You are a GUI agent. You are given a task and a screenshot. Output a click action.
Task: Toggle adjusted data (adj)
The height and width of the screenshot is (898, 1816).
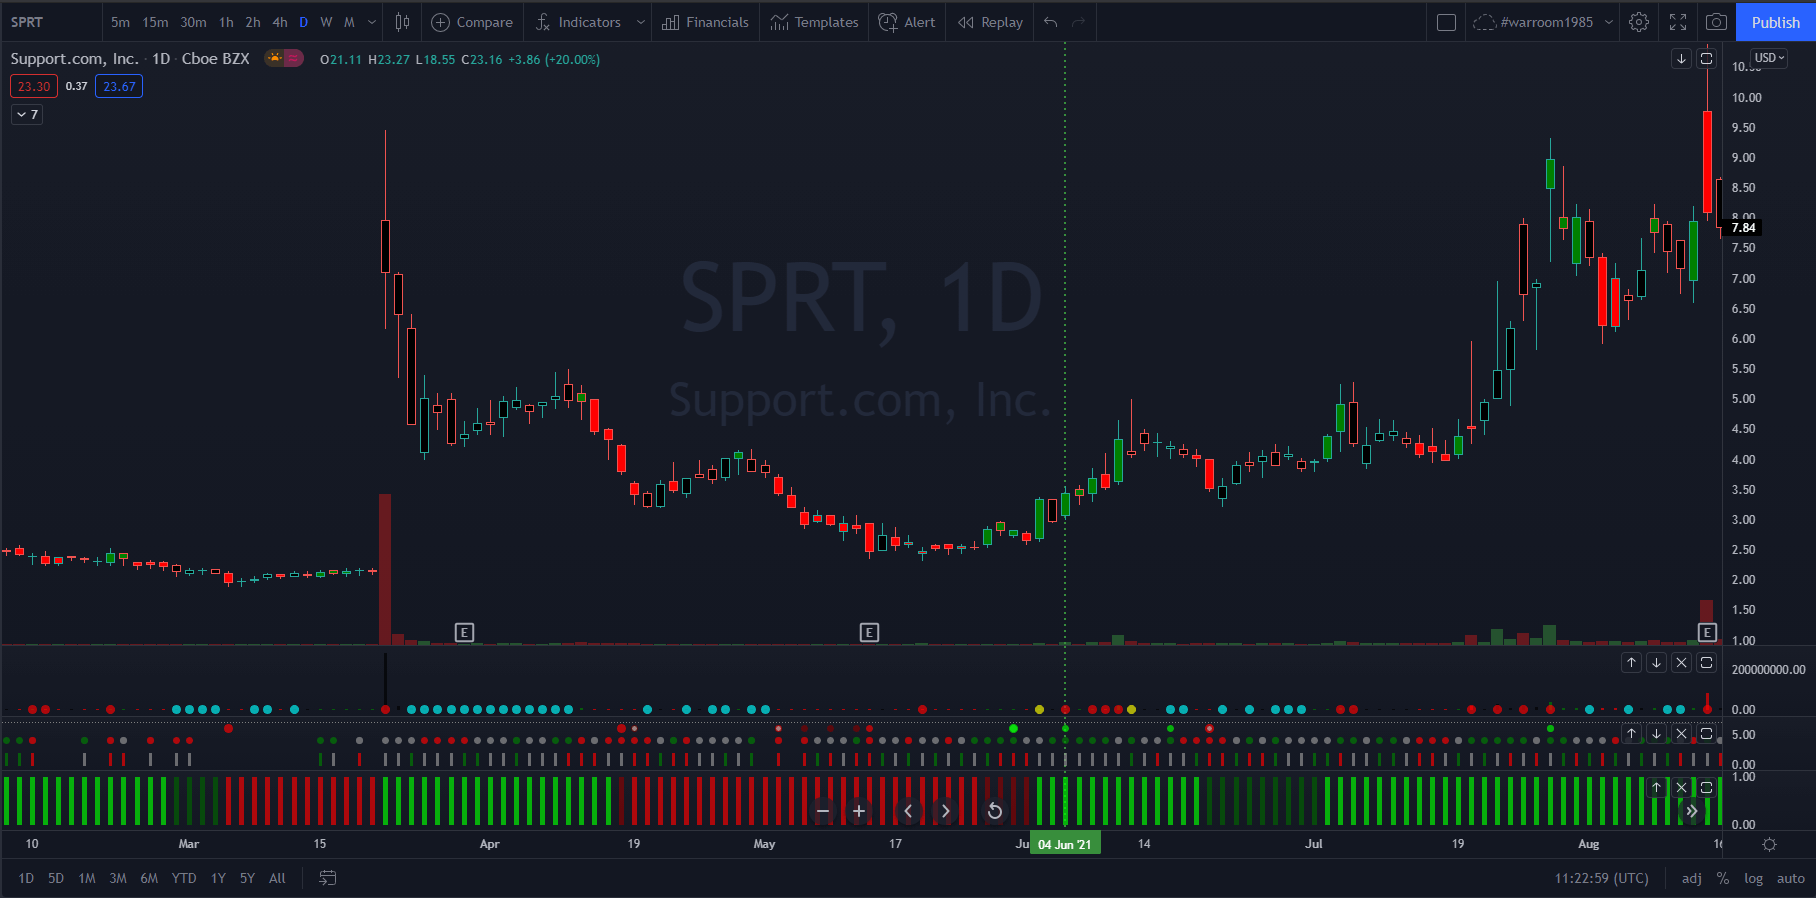1691,879
